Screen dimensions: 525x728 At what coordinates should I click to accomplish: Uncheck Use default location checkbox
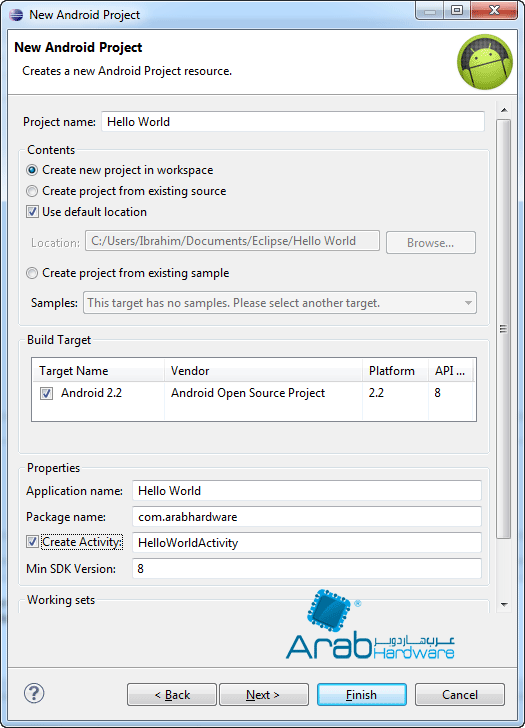coord(32,212)
